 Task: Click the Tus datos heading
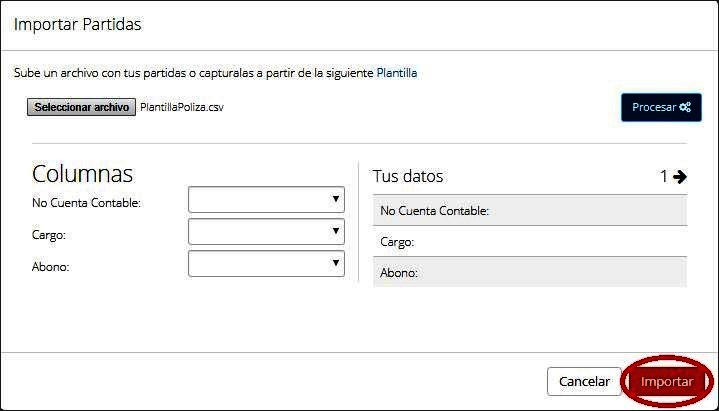408,176
